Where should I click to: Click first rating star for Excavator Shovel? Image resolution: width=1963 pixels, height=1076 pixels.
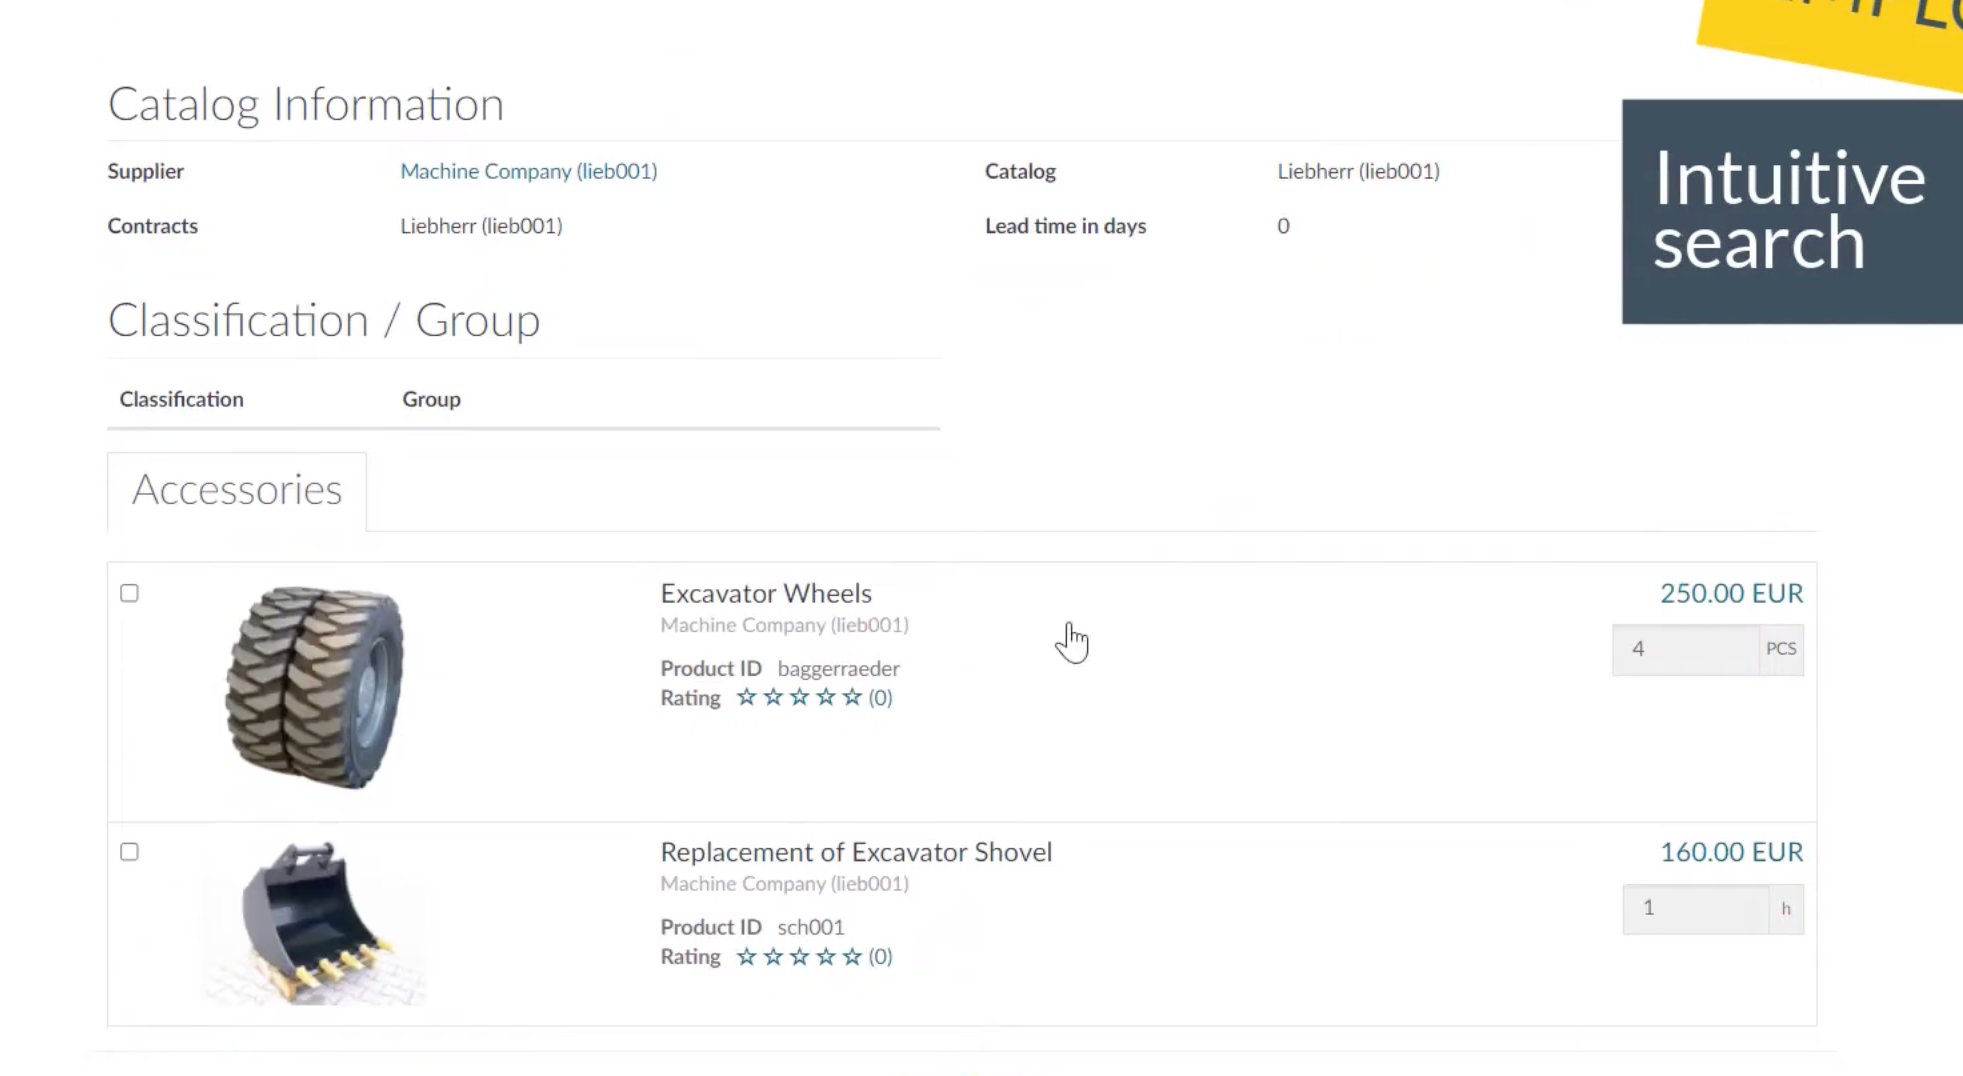[x=746, y=957]
